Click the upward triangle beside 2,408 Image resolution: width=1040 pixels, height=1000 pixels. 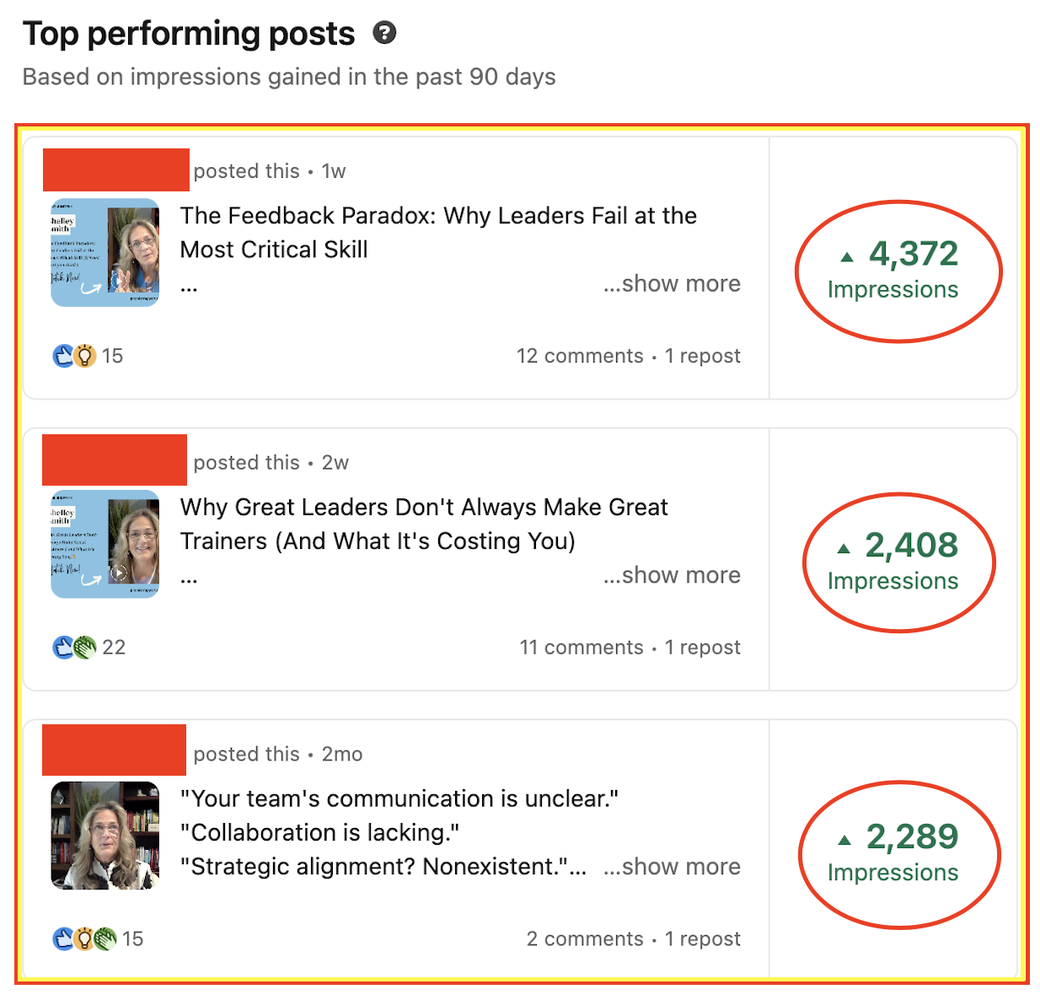pos(843,548)
